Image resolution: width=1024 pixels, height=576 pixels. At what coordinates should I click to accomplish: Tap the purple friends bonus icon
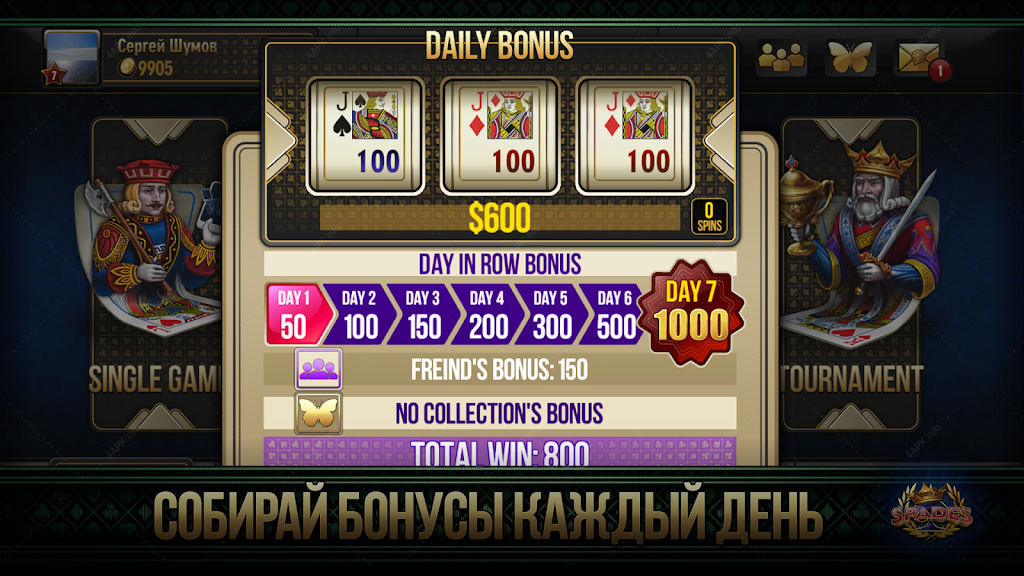click(x=319, y=369)
